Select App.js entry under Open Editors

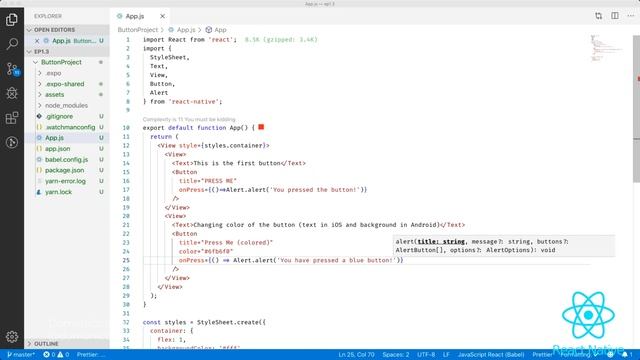pyautogui.click(x=67, y=41)
